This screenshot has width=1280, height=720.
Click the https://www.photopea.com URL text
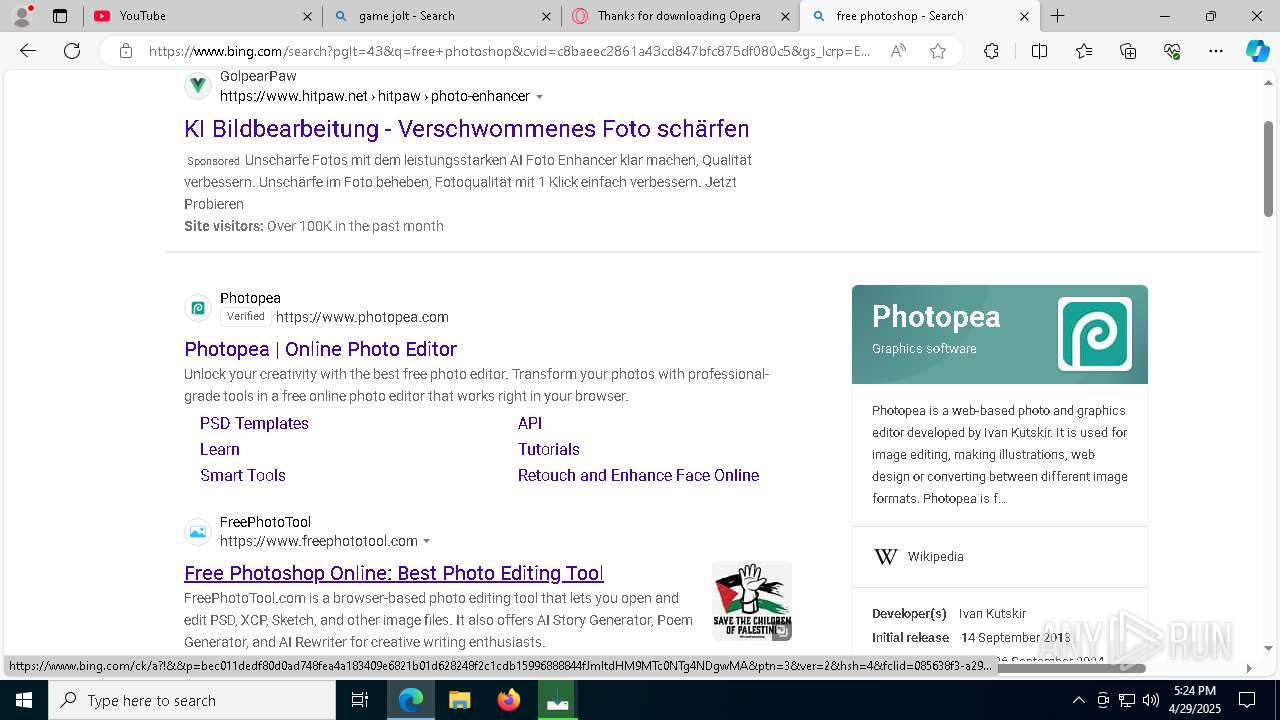[x=362, y=317]
